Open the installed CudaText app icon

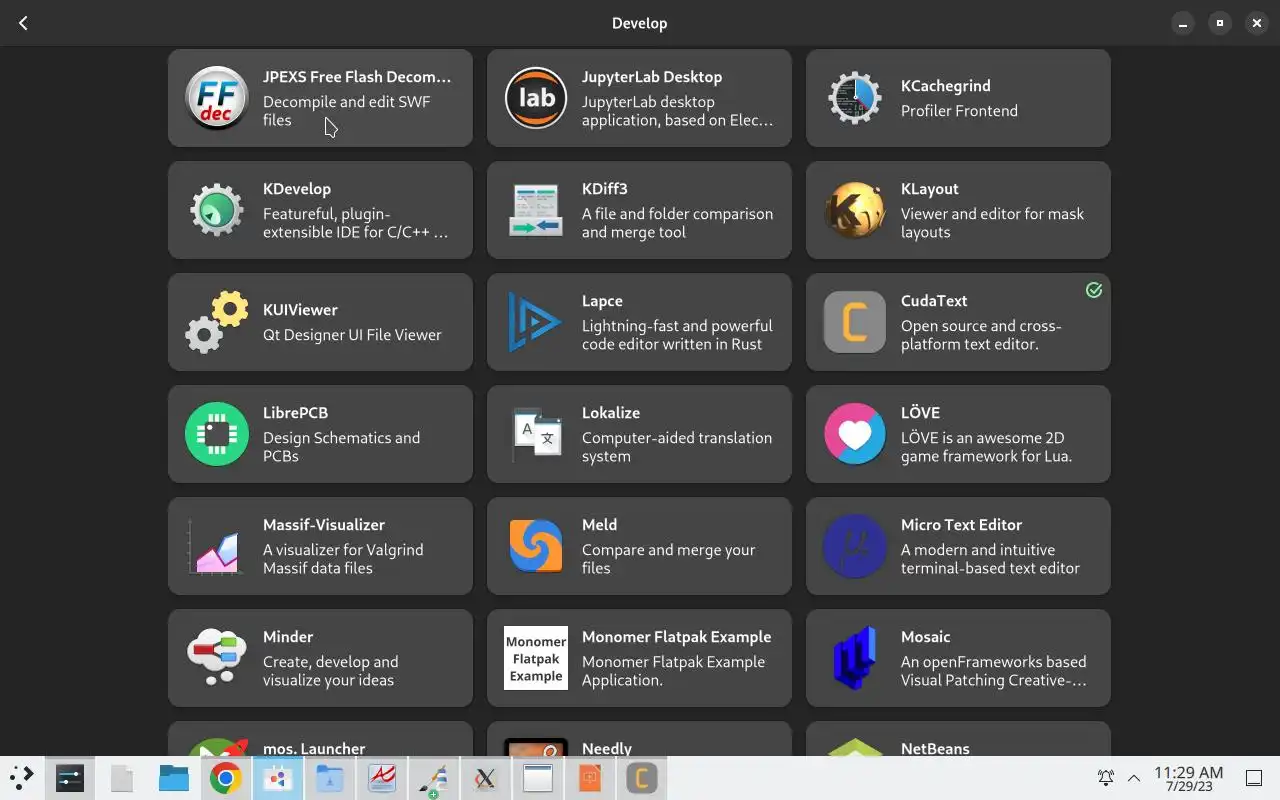tap(855, 322)
